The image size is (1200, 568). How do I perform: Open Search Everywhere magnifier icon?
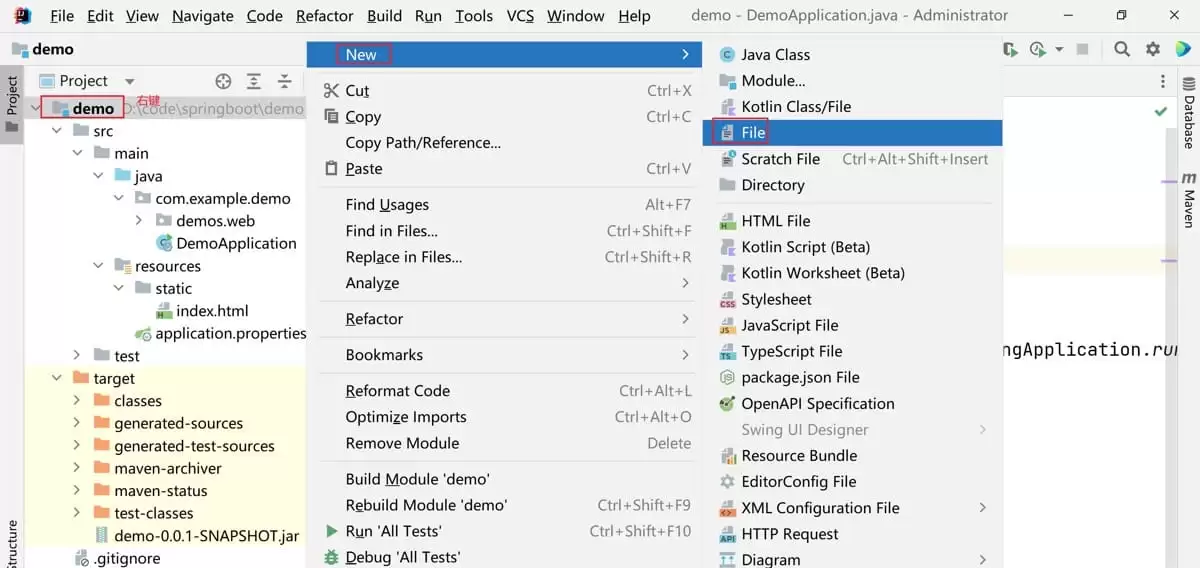point(1122,49)
